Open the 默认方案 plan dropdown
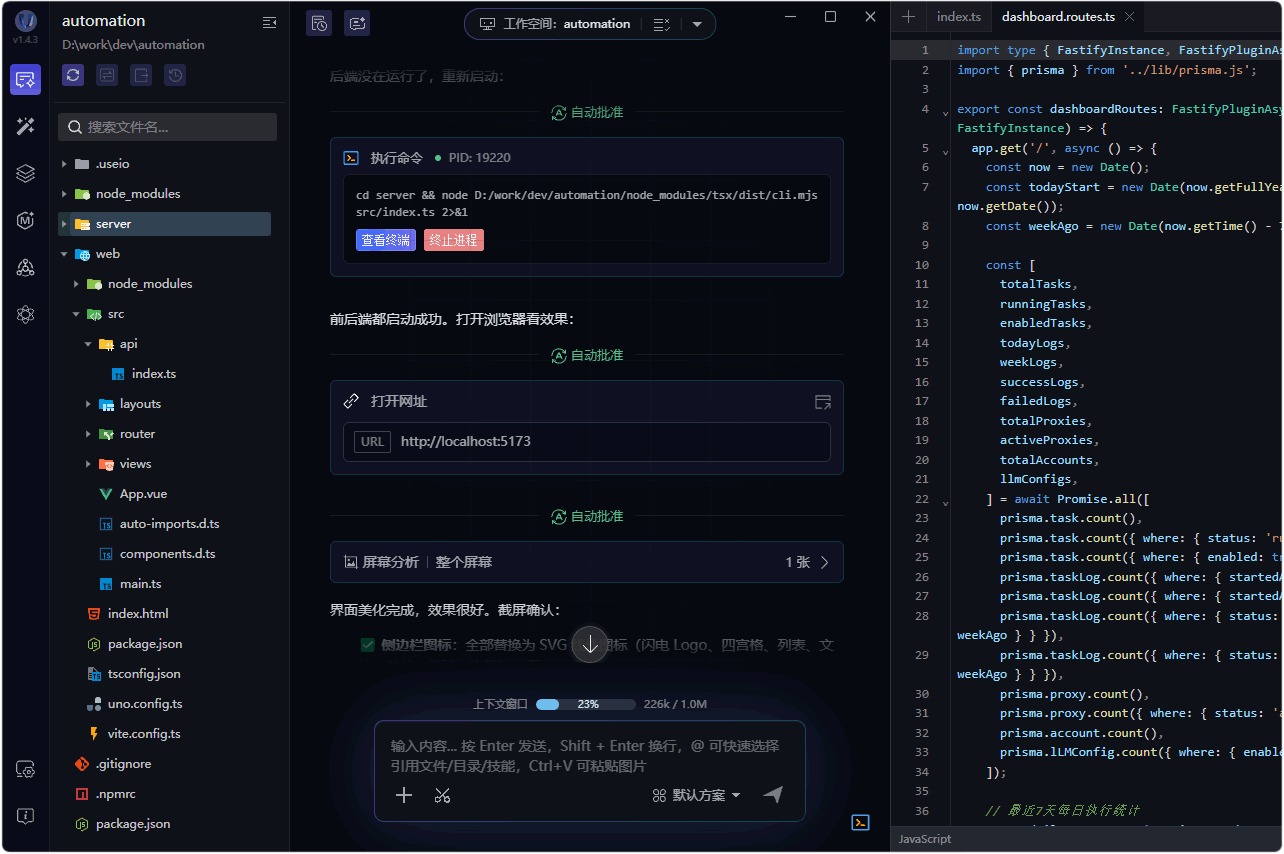Viewport: 1284px width, 854px height. click(x=697, y=795)
